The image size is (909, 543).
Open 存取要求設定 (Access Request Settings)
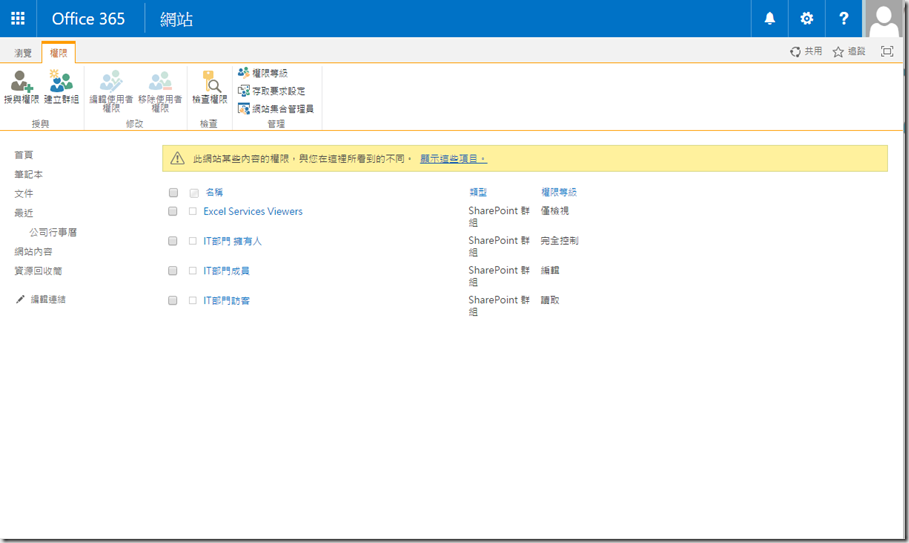click(x=271, y=91)
